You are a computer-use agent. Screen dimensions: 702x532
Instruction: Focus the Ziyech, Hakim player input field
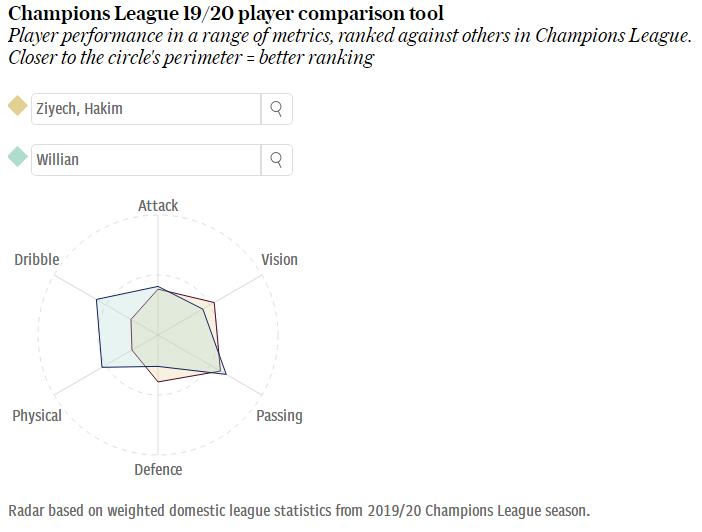(146, 109)
